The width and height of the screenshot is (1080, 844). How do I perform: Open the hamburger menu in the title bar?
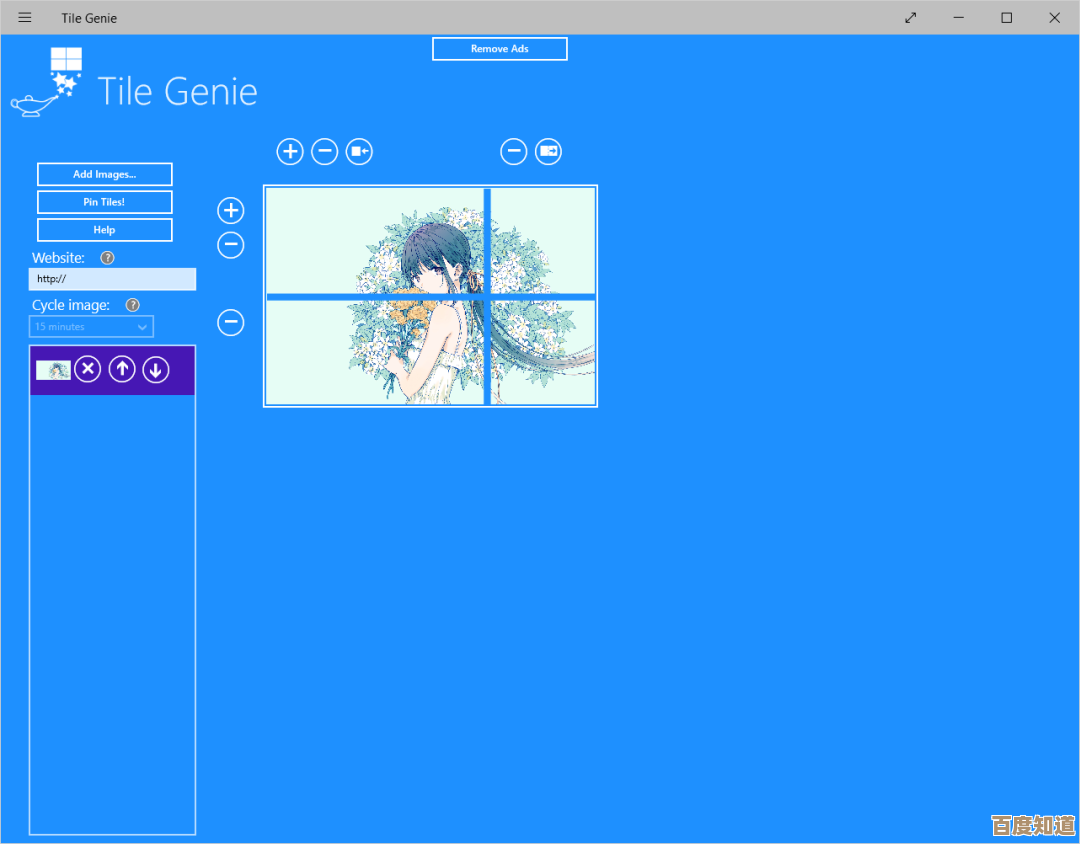tap(25, 18)
